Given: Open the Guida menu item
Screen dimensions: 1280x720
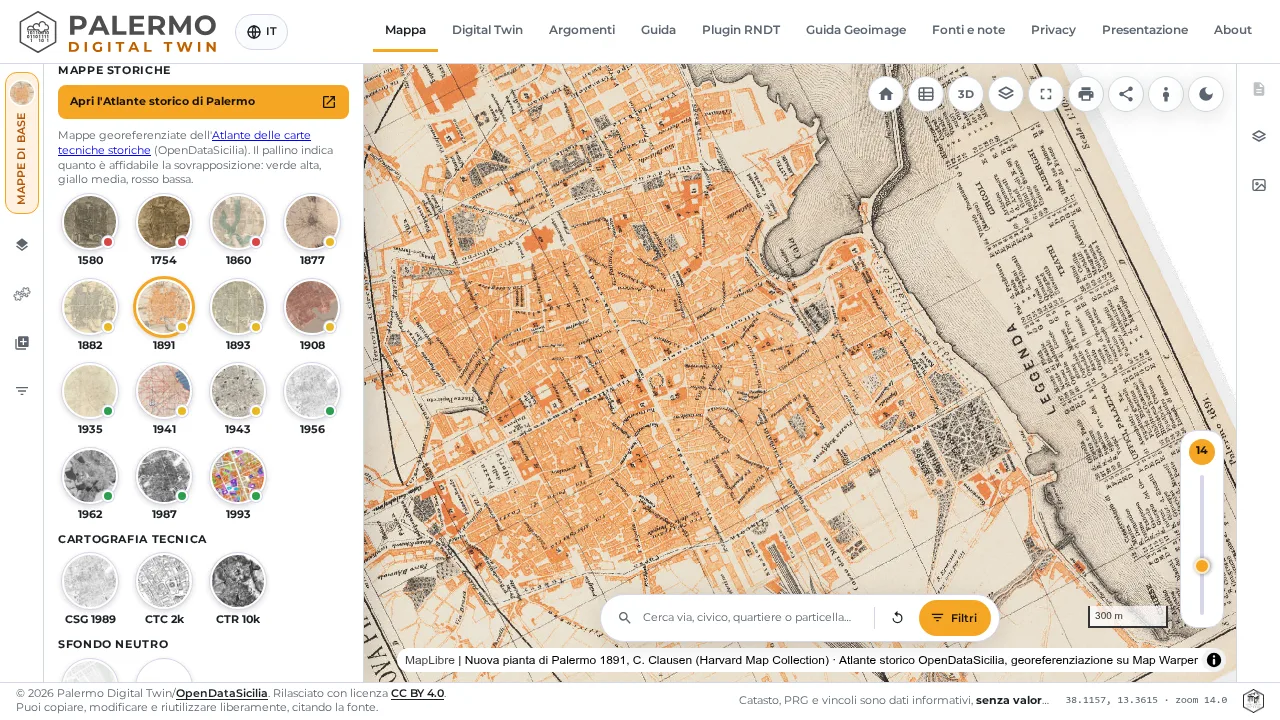Looking at the screenshot, I should pos(658,30).
